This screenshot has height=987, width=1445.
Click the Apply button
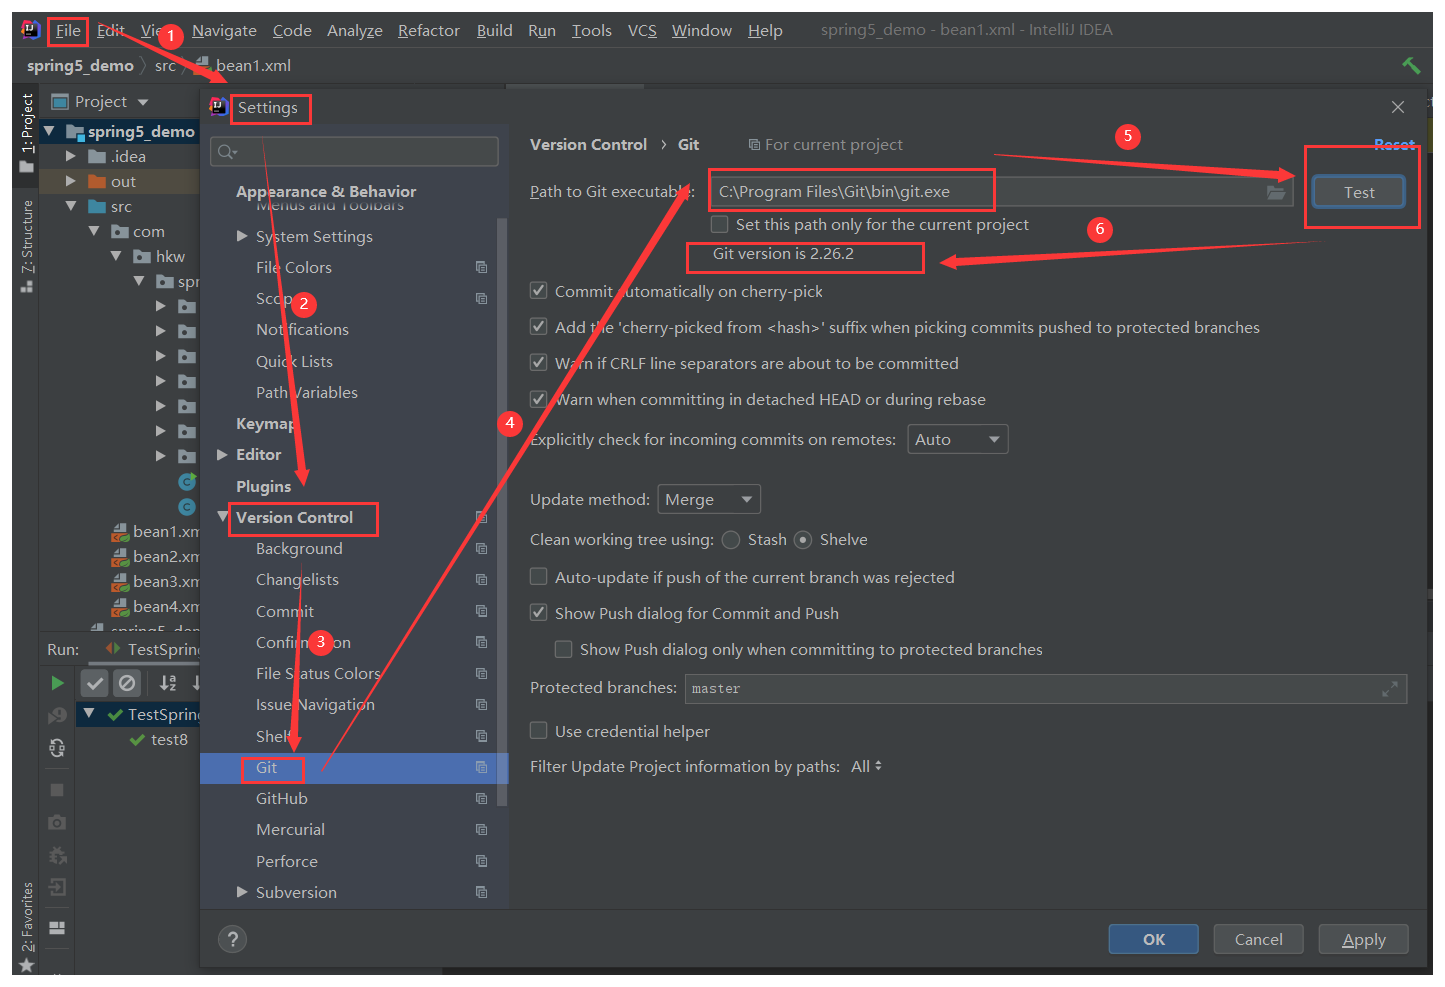[x=1364, y=939]
